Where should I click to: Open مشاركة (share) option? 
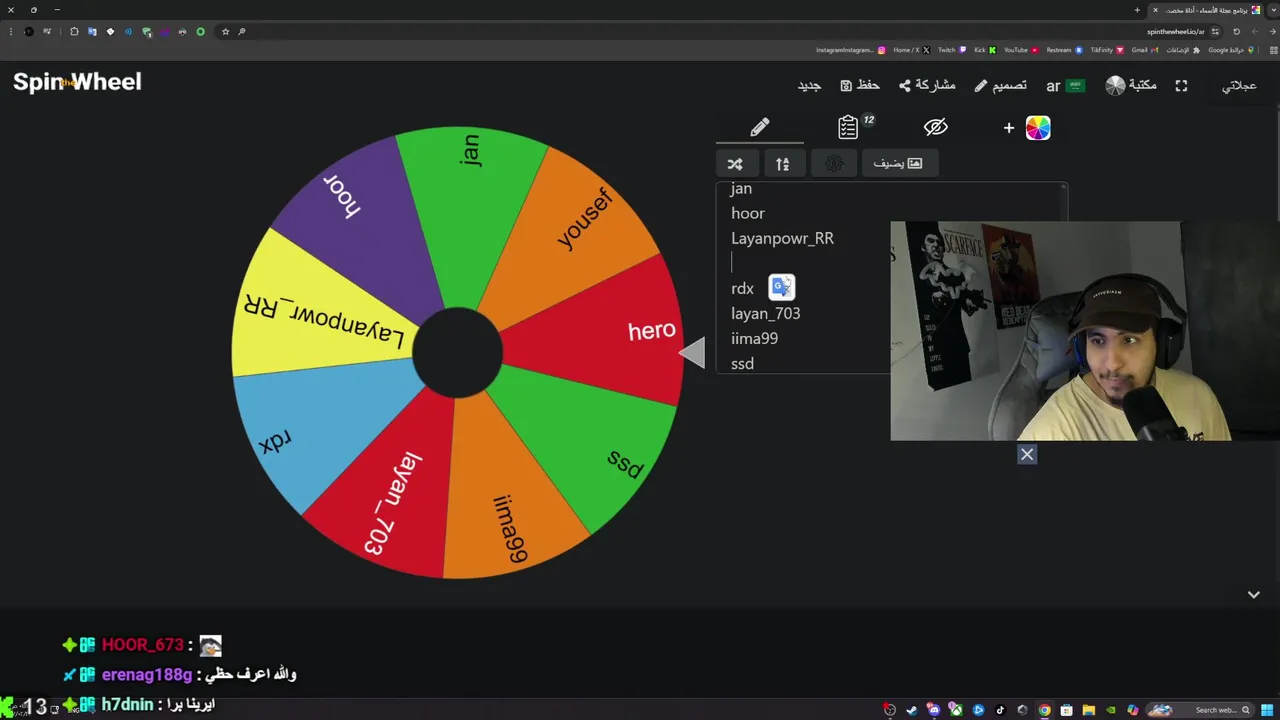click(x=927, y=86)
